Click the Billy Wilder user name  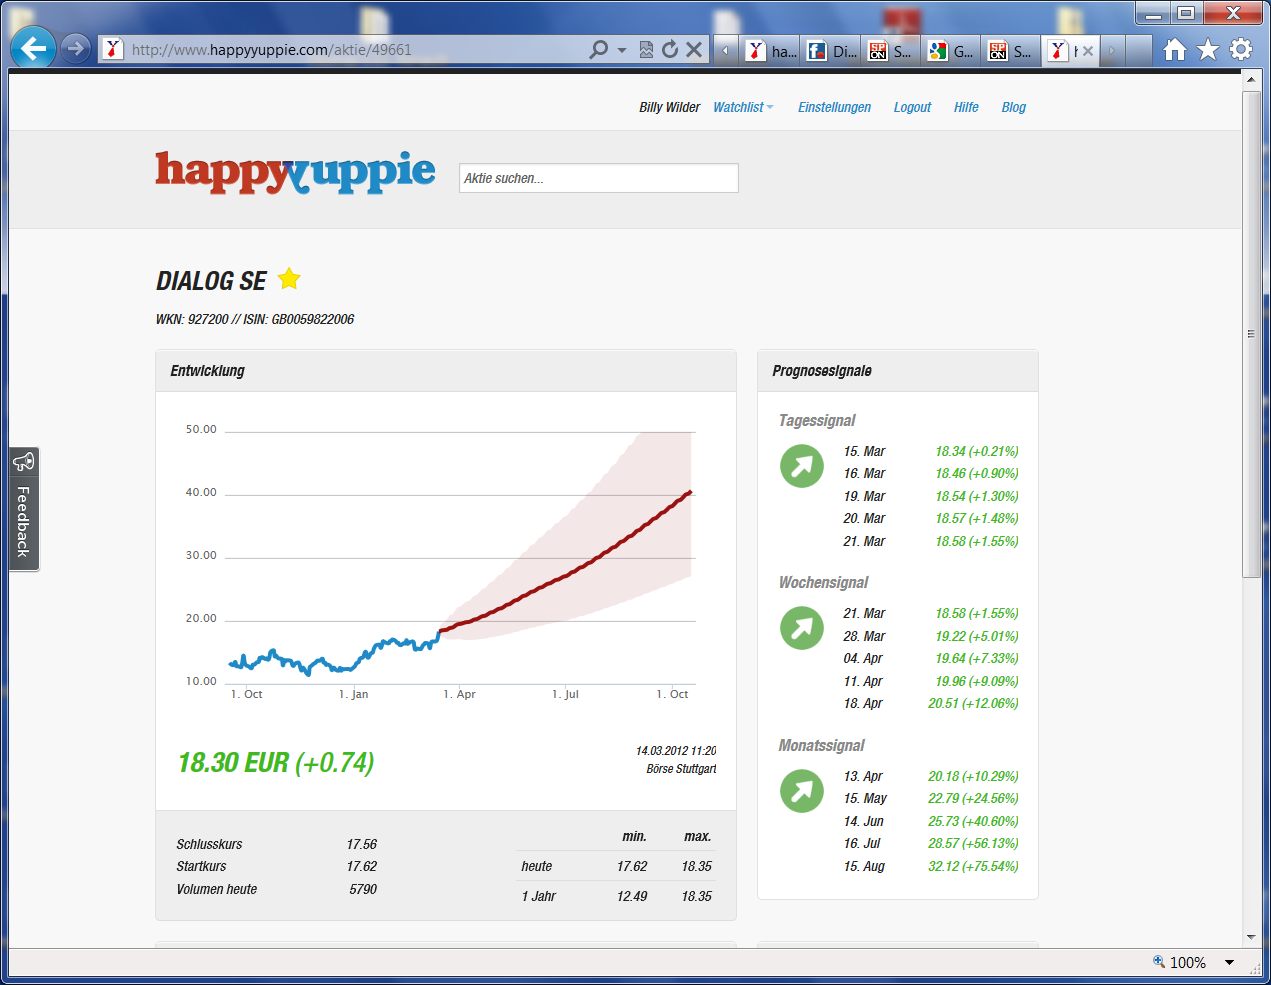669,107
